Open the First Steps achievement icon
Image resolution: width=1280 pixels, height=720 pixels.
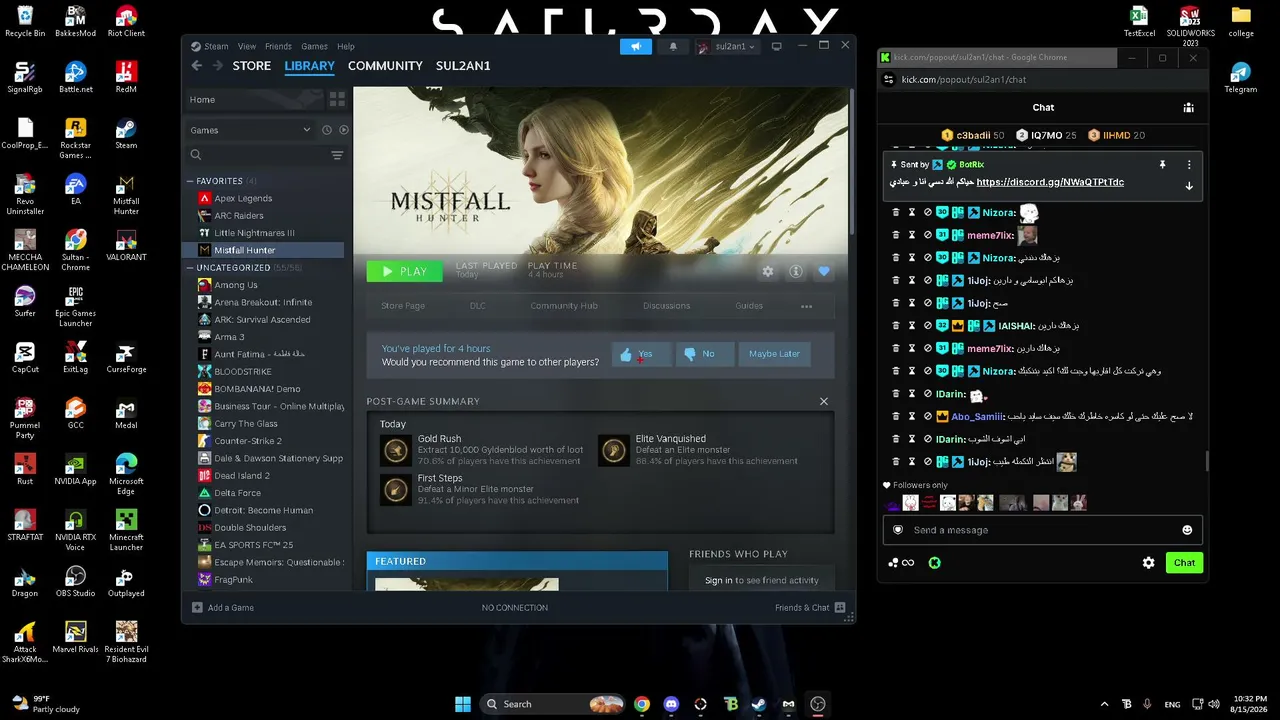[x=396, y=489]
